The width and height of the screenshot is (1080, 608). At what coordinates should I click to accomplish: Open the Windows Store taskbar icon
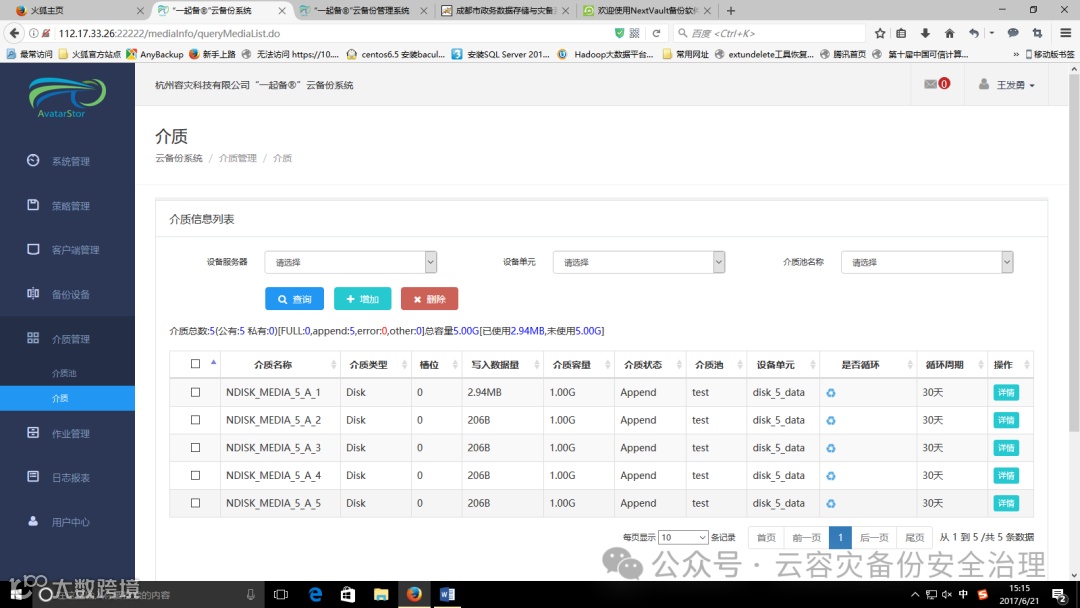[x=348, y=594]
